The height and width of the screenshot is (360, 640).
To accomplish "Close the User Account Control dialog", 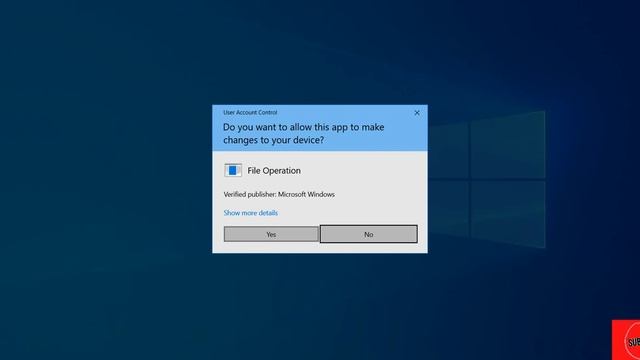I will coord(417,113).
